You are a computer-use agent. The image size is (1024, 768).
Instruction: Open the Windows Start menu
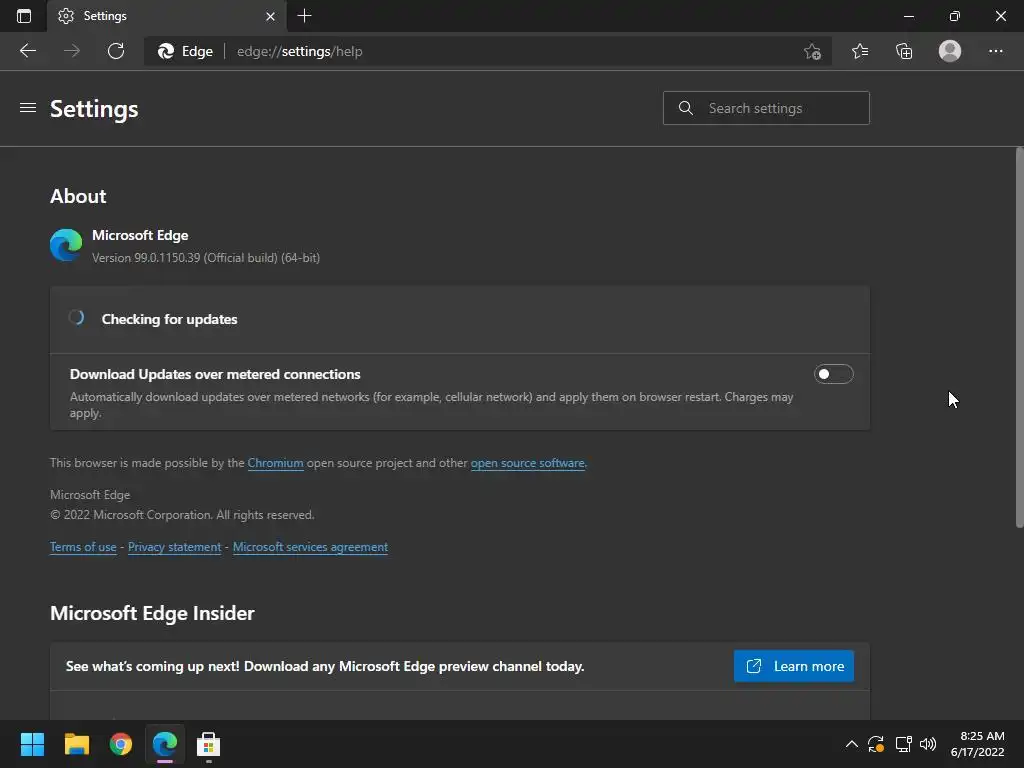point(32,744)
